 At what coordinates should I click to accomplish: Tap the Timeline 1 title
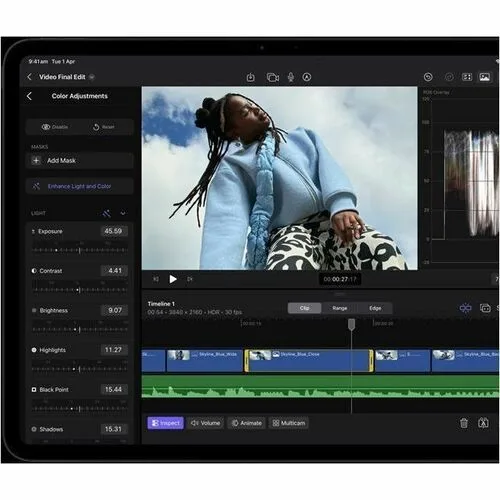tap(161, 304)
